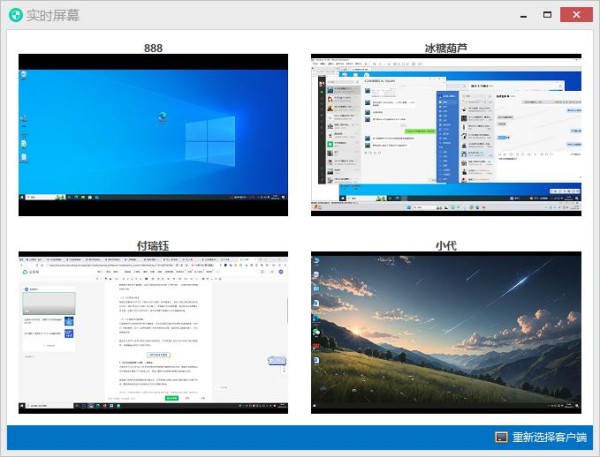
Task: Select the 小代 landscape wallpaper screen thumbnail
Action: (445, 332)
